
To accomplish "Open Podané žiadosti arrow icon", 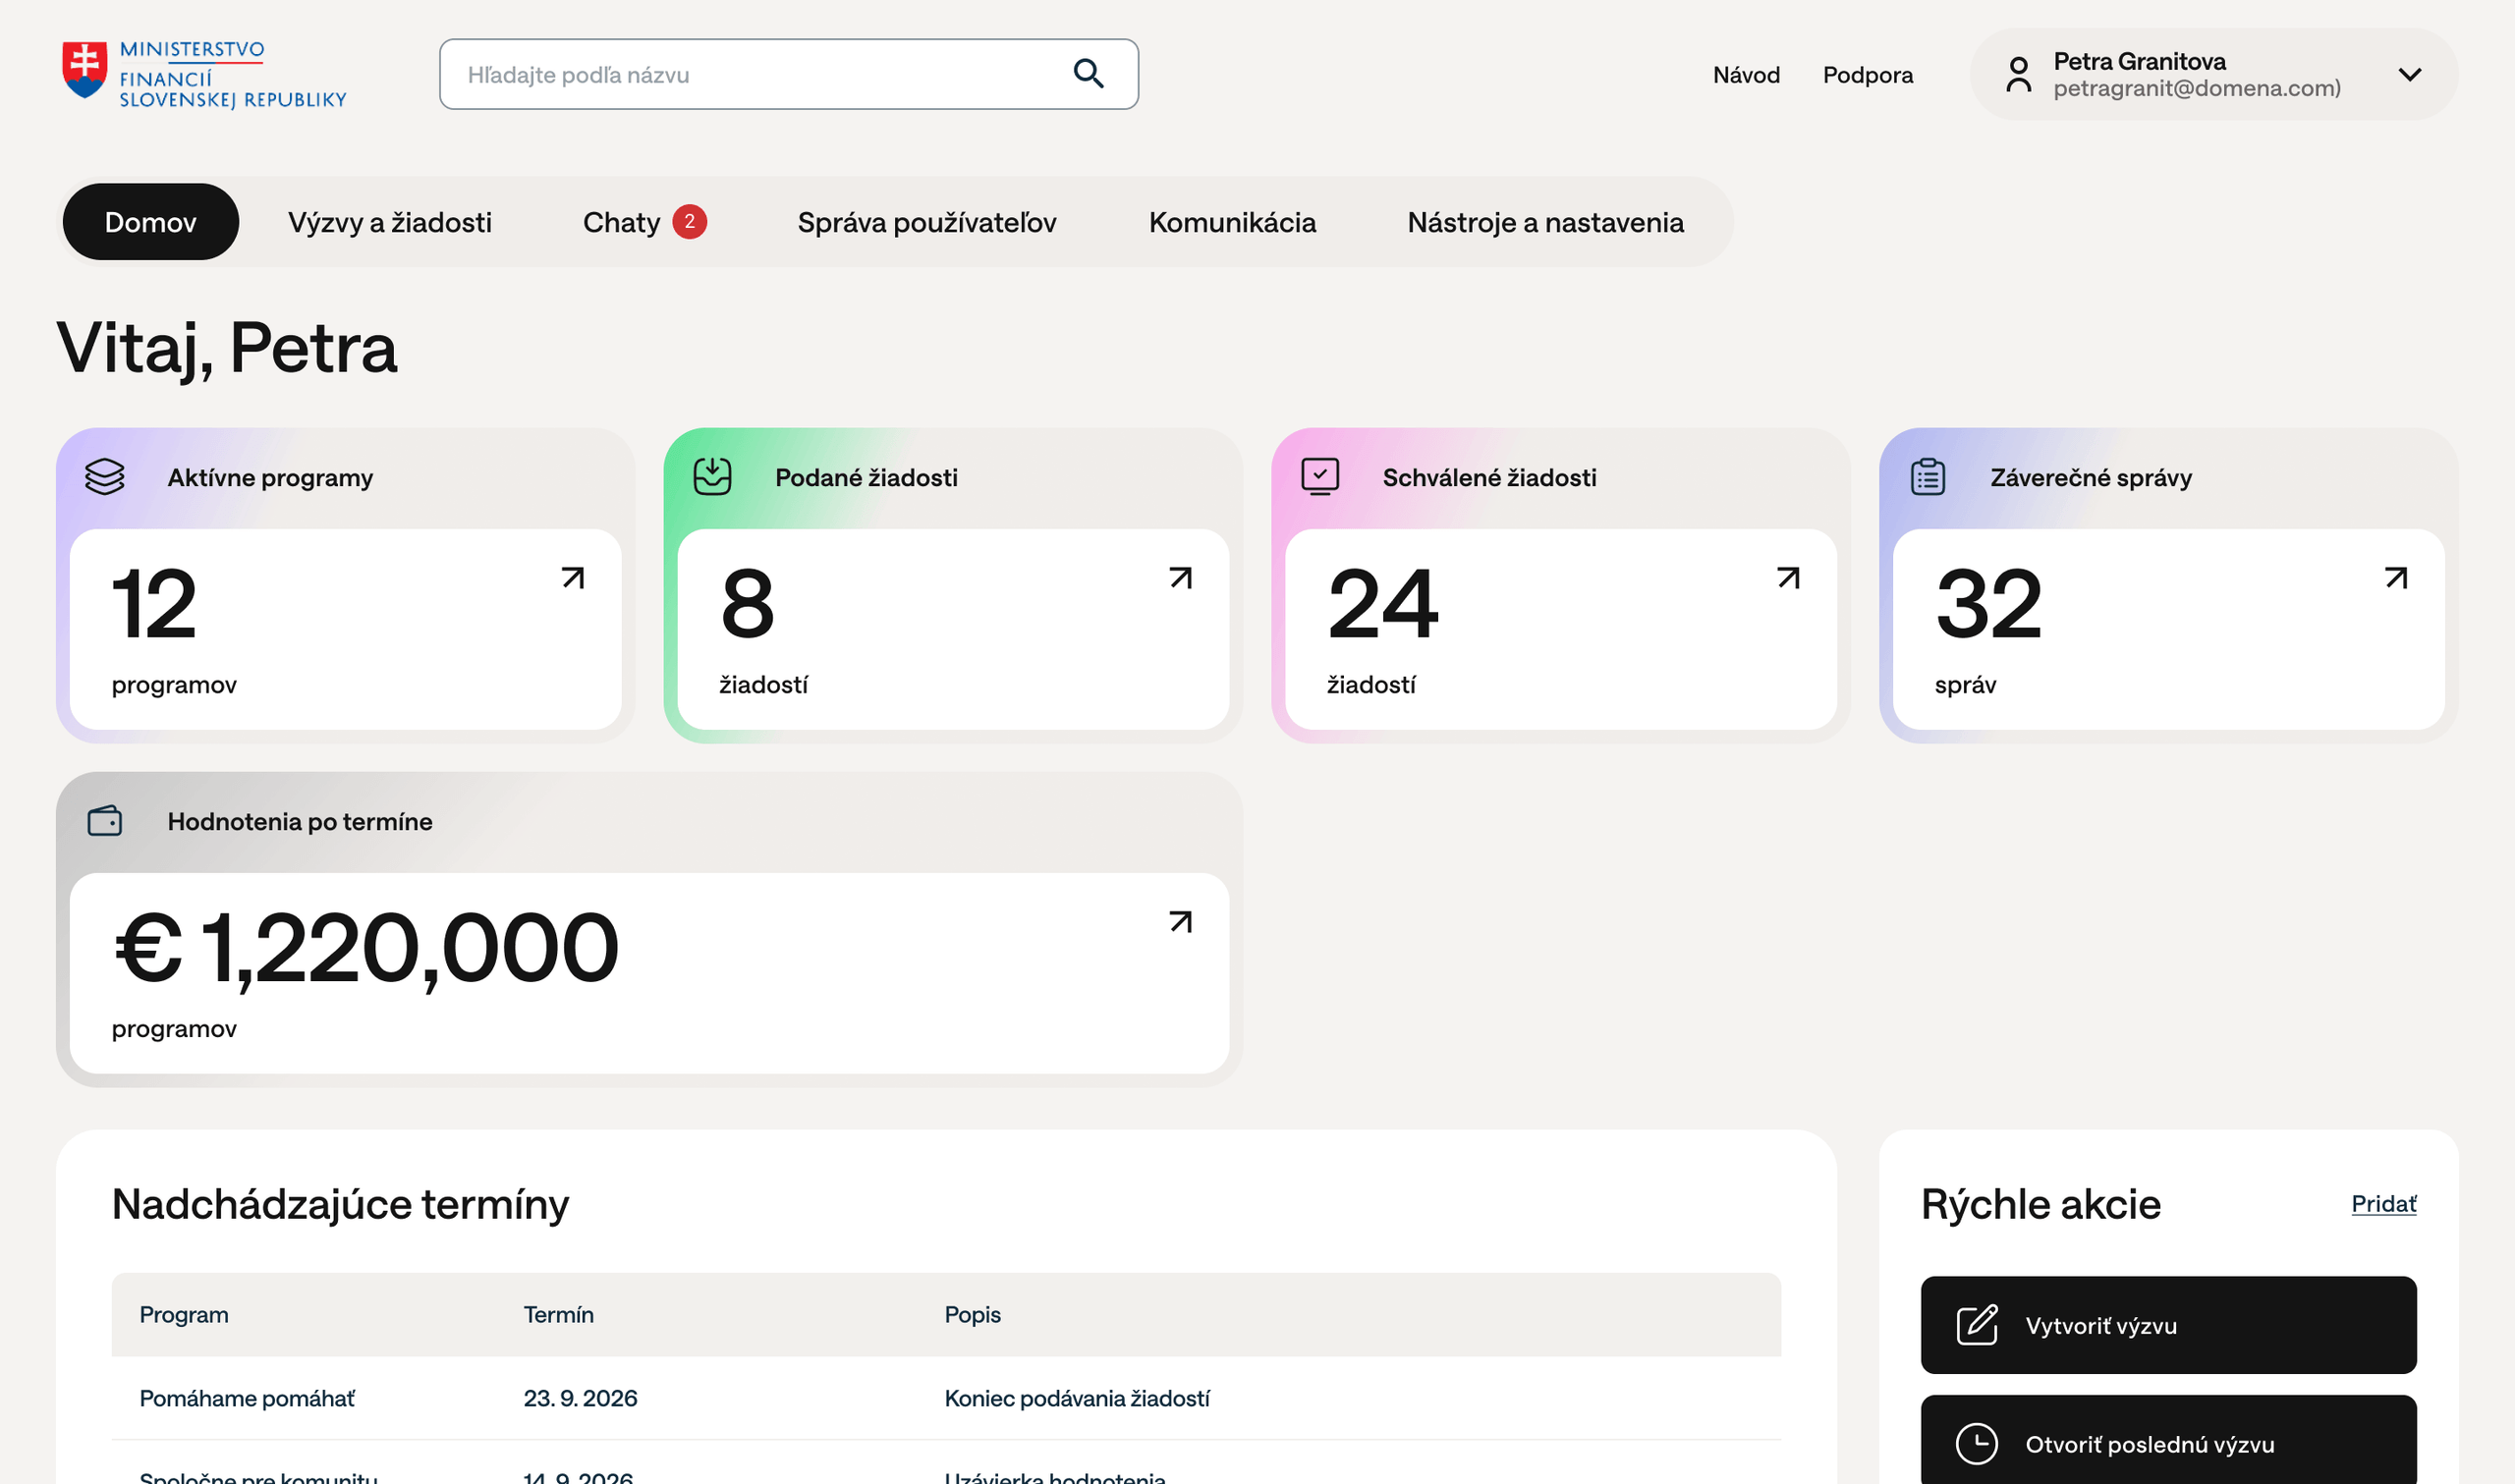I will 1181,578.
